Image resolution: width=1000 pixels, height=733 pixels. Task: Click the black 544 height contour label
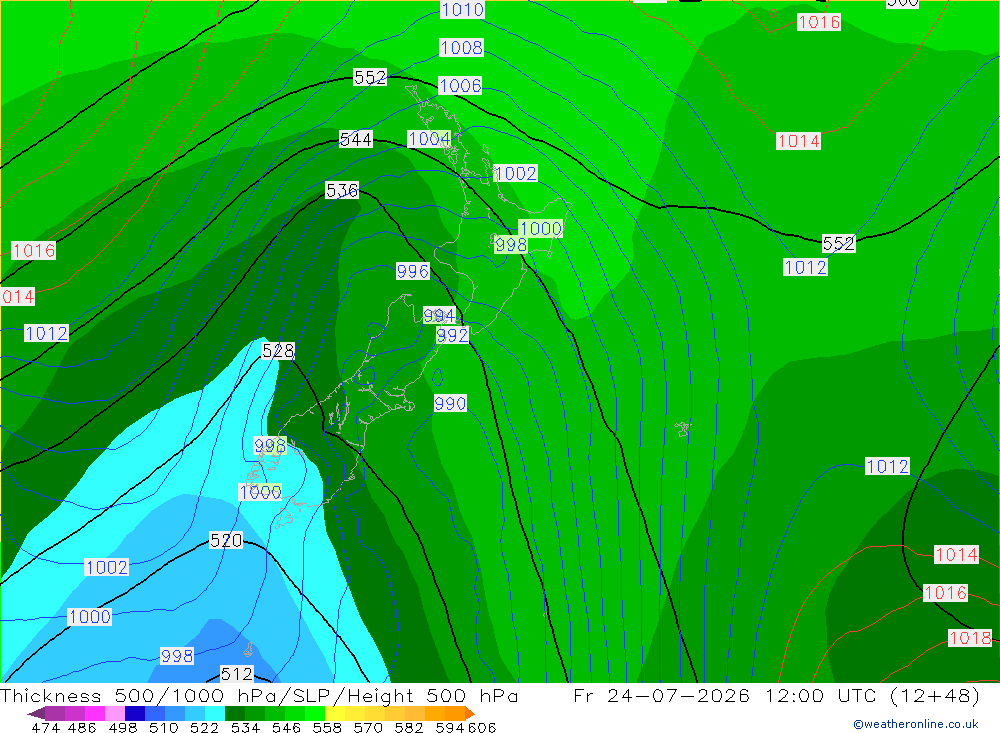pos(356,139)
